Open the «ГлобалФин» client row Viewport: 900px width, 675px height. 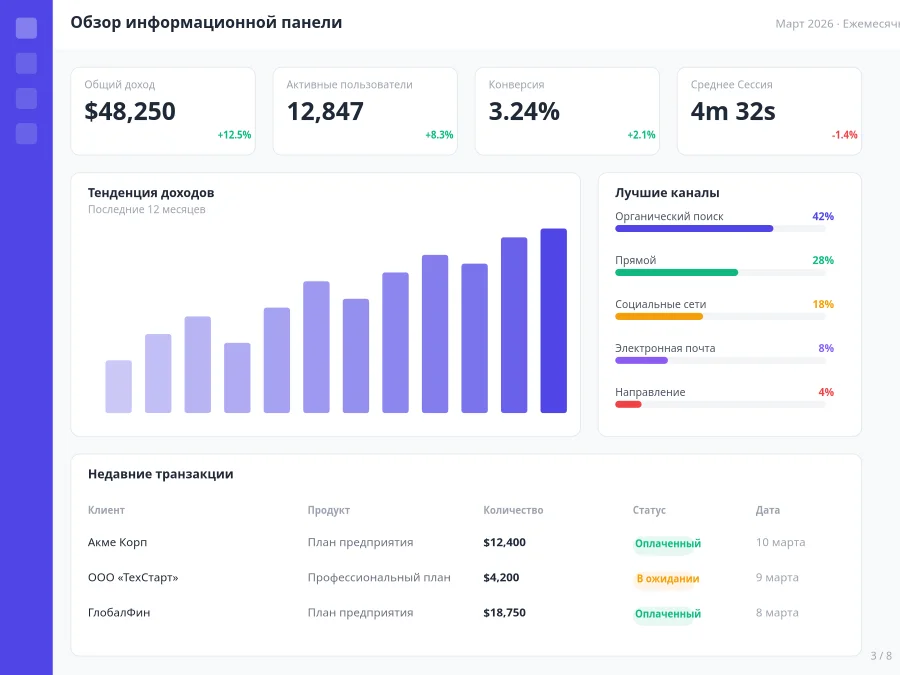(465, 612)
